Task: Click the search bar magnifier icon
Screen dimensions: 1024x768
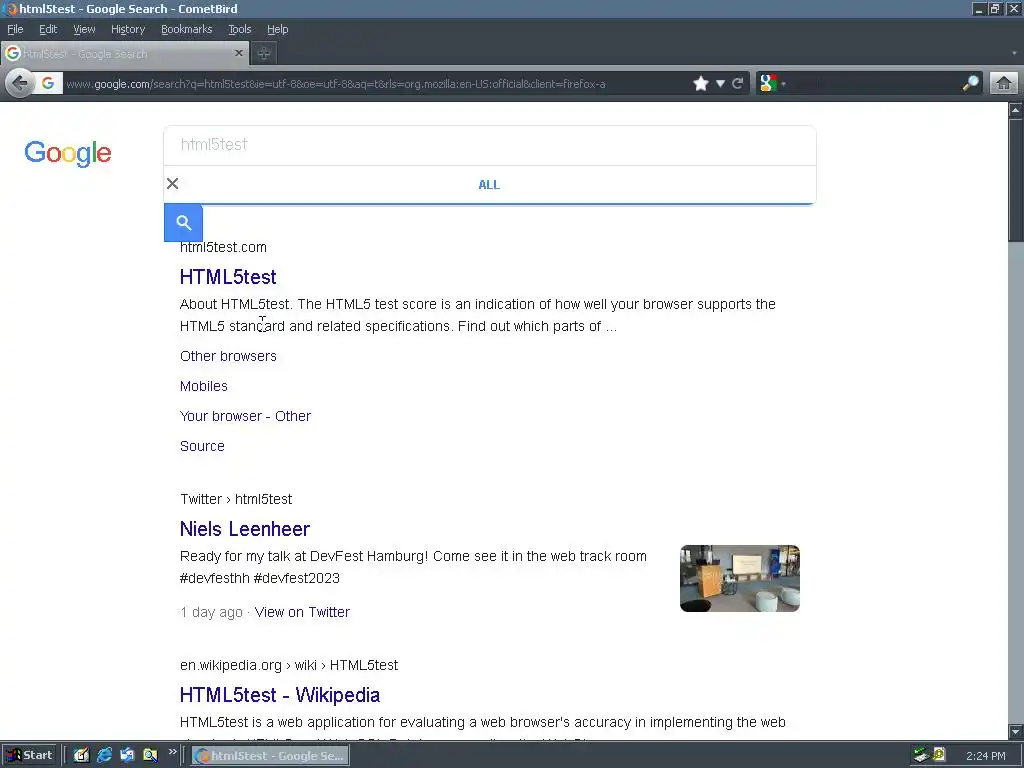Action: (x=970, y=84)
